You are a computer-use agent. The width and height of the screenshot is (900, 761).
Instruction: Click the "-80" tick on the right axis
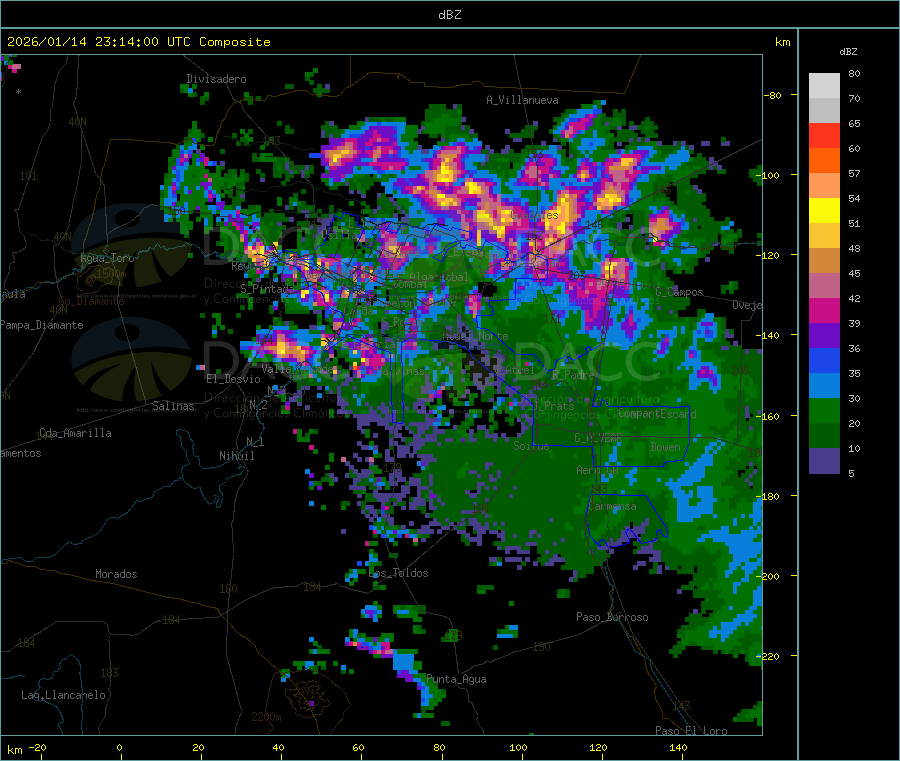click(x=773, y=95)
